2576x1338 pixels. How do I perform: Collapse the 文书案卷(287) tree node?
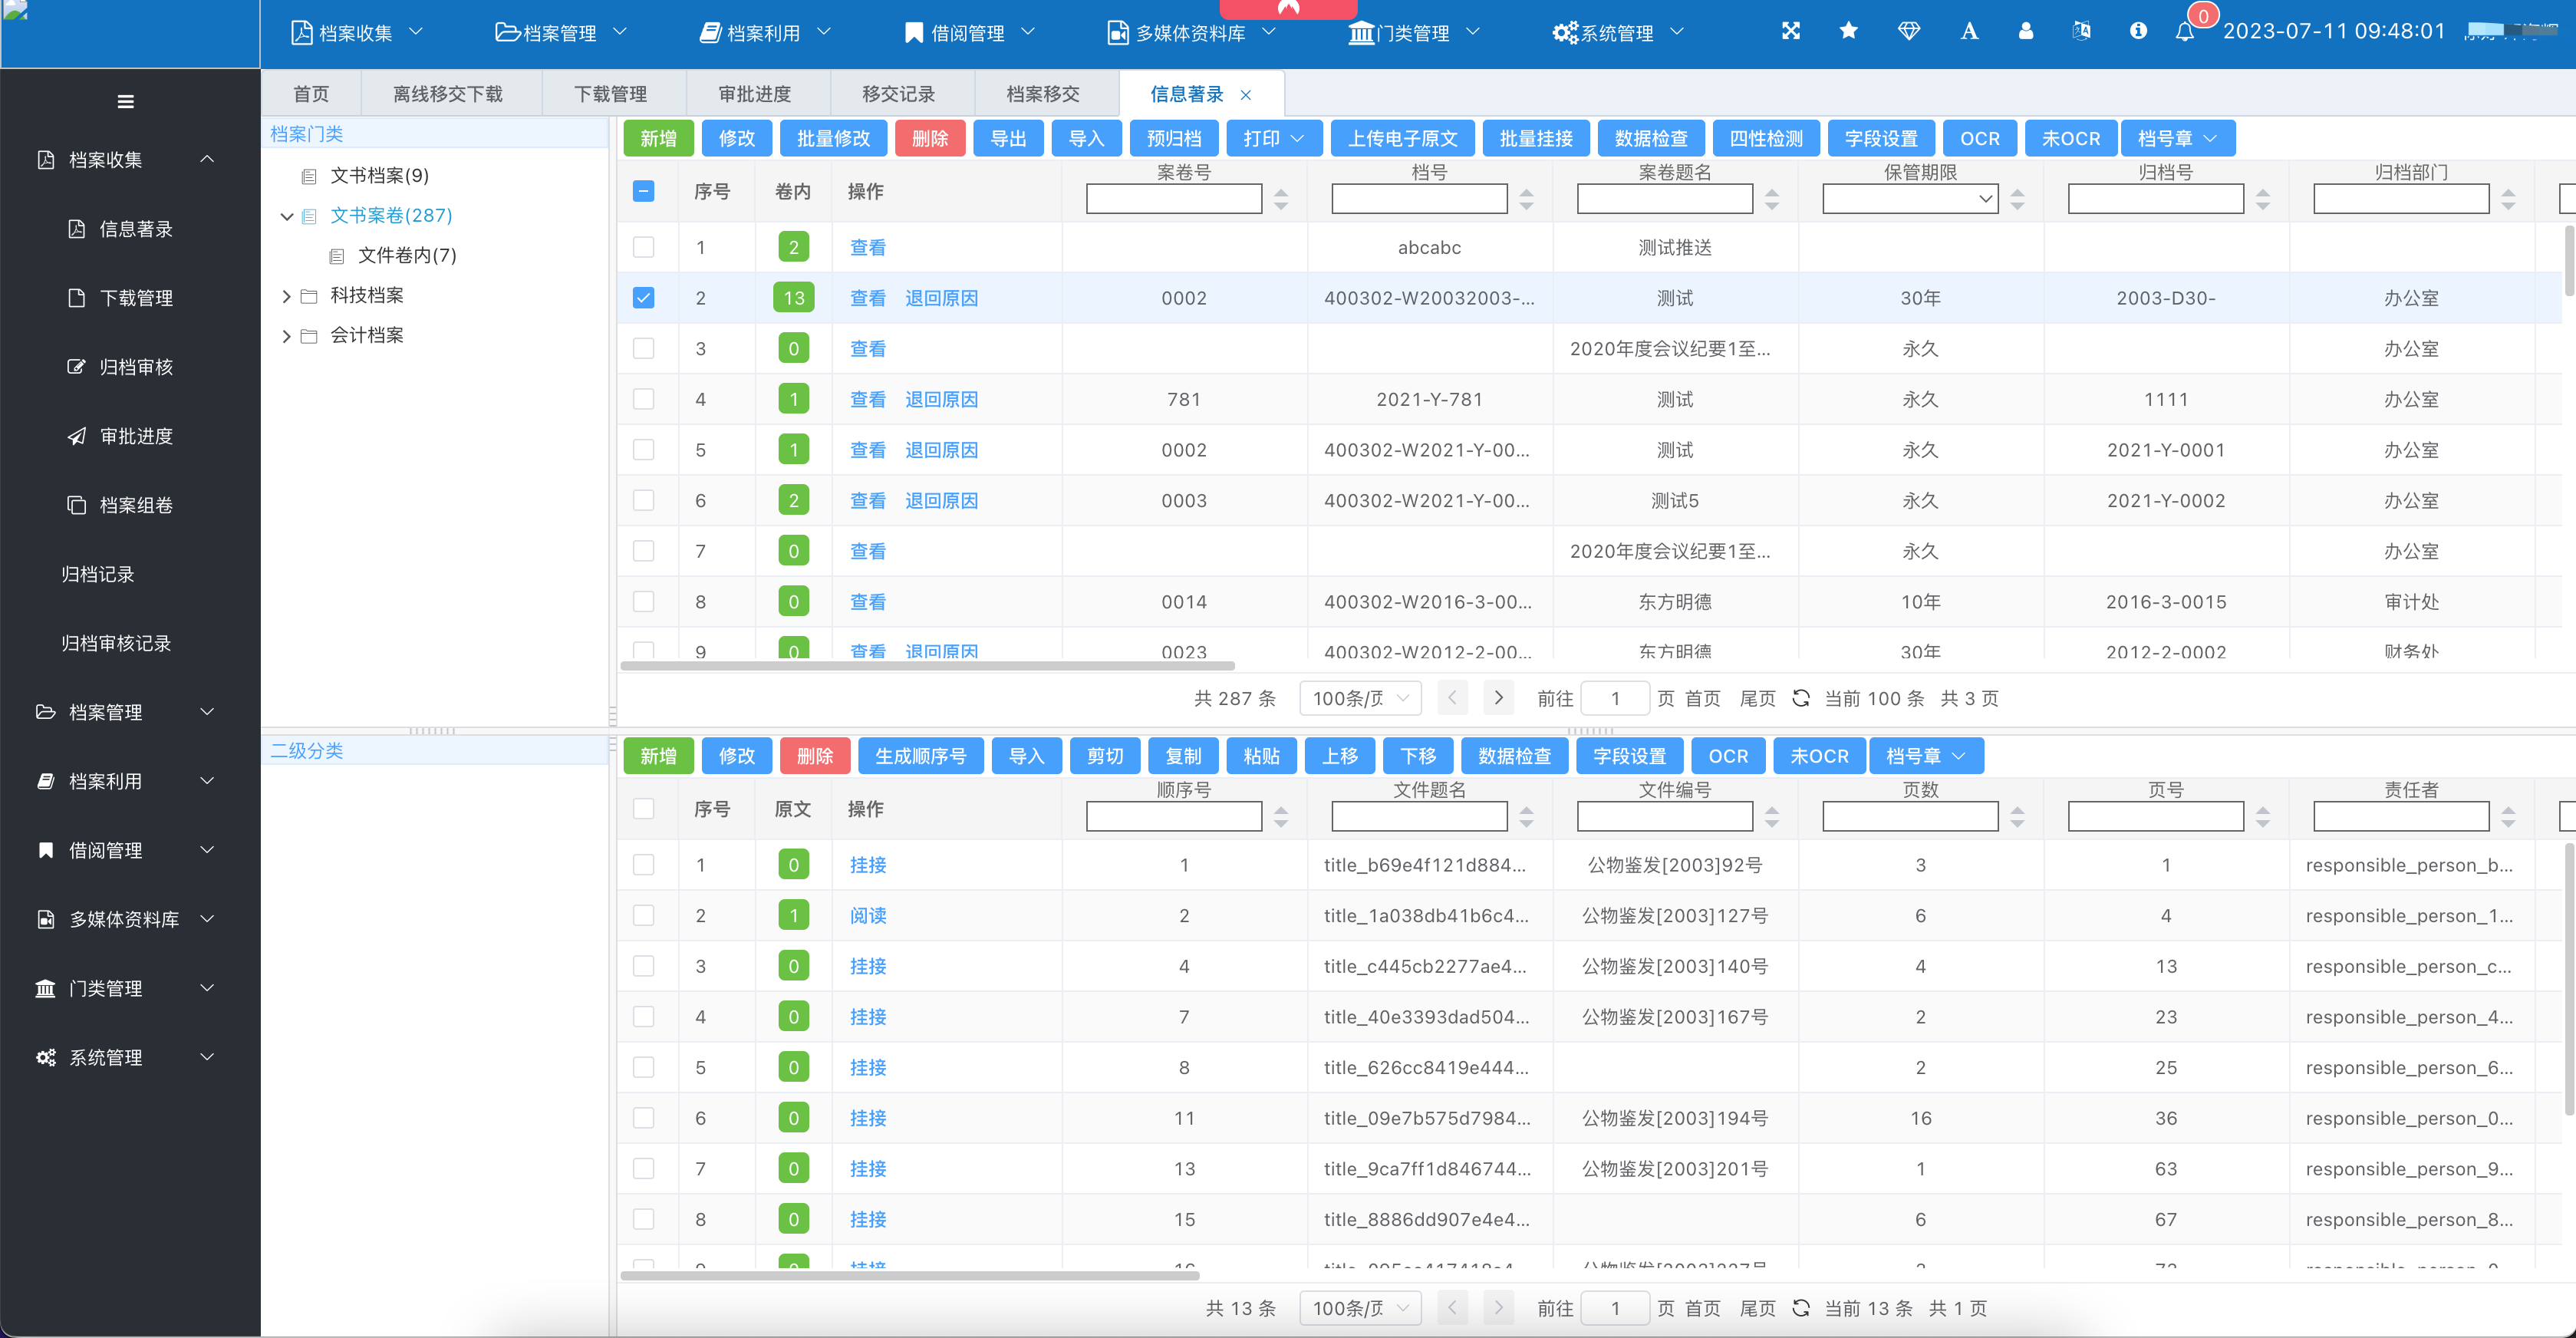287,216
